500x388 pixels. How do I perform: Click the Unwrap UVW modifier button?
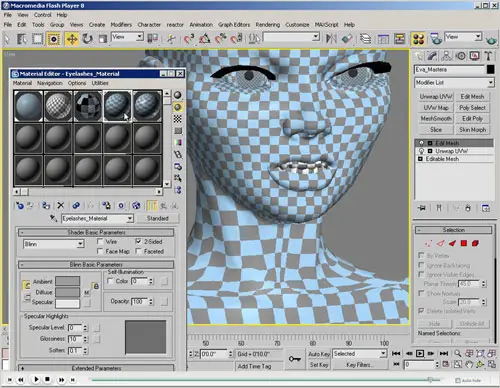point(436,97)
